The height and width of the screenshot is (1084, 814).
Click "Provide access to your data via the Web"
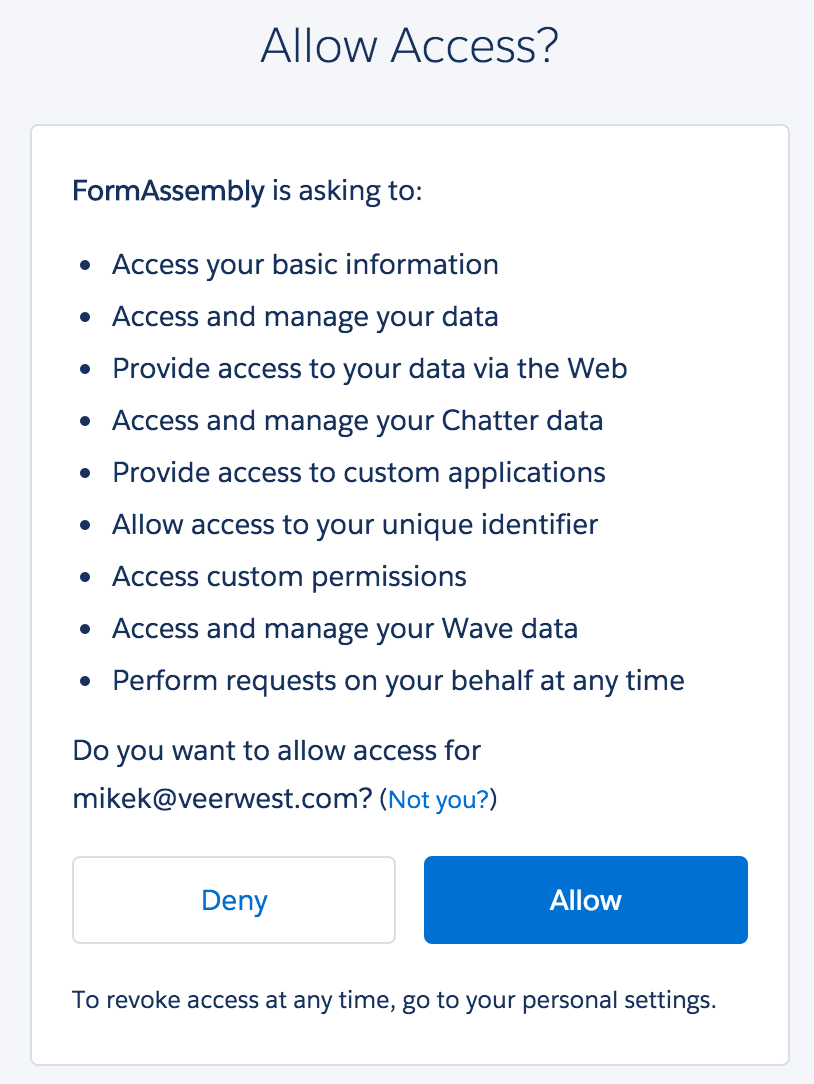[x=369, y=369]
